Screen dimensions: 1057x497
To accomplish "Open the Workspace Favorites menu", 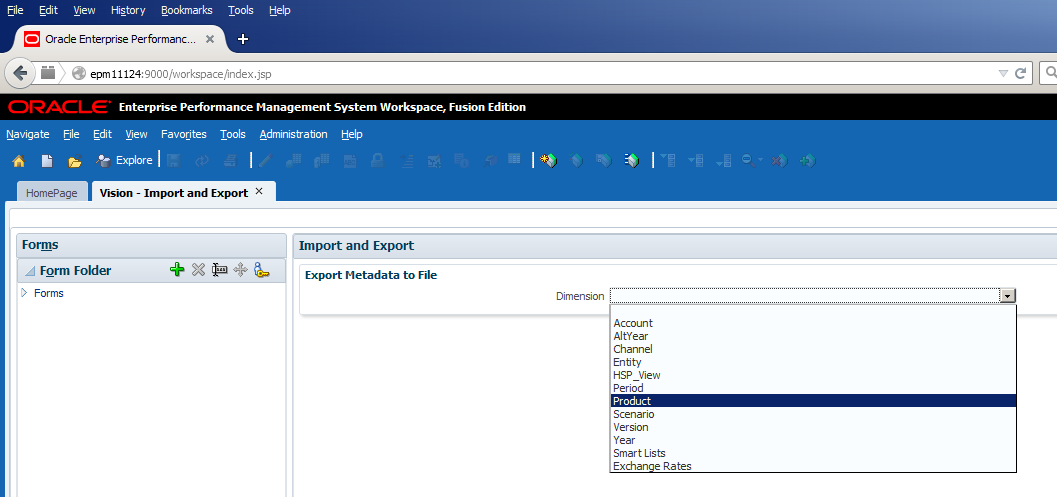I will (184, 134).
